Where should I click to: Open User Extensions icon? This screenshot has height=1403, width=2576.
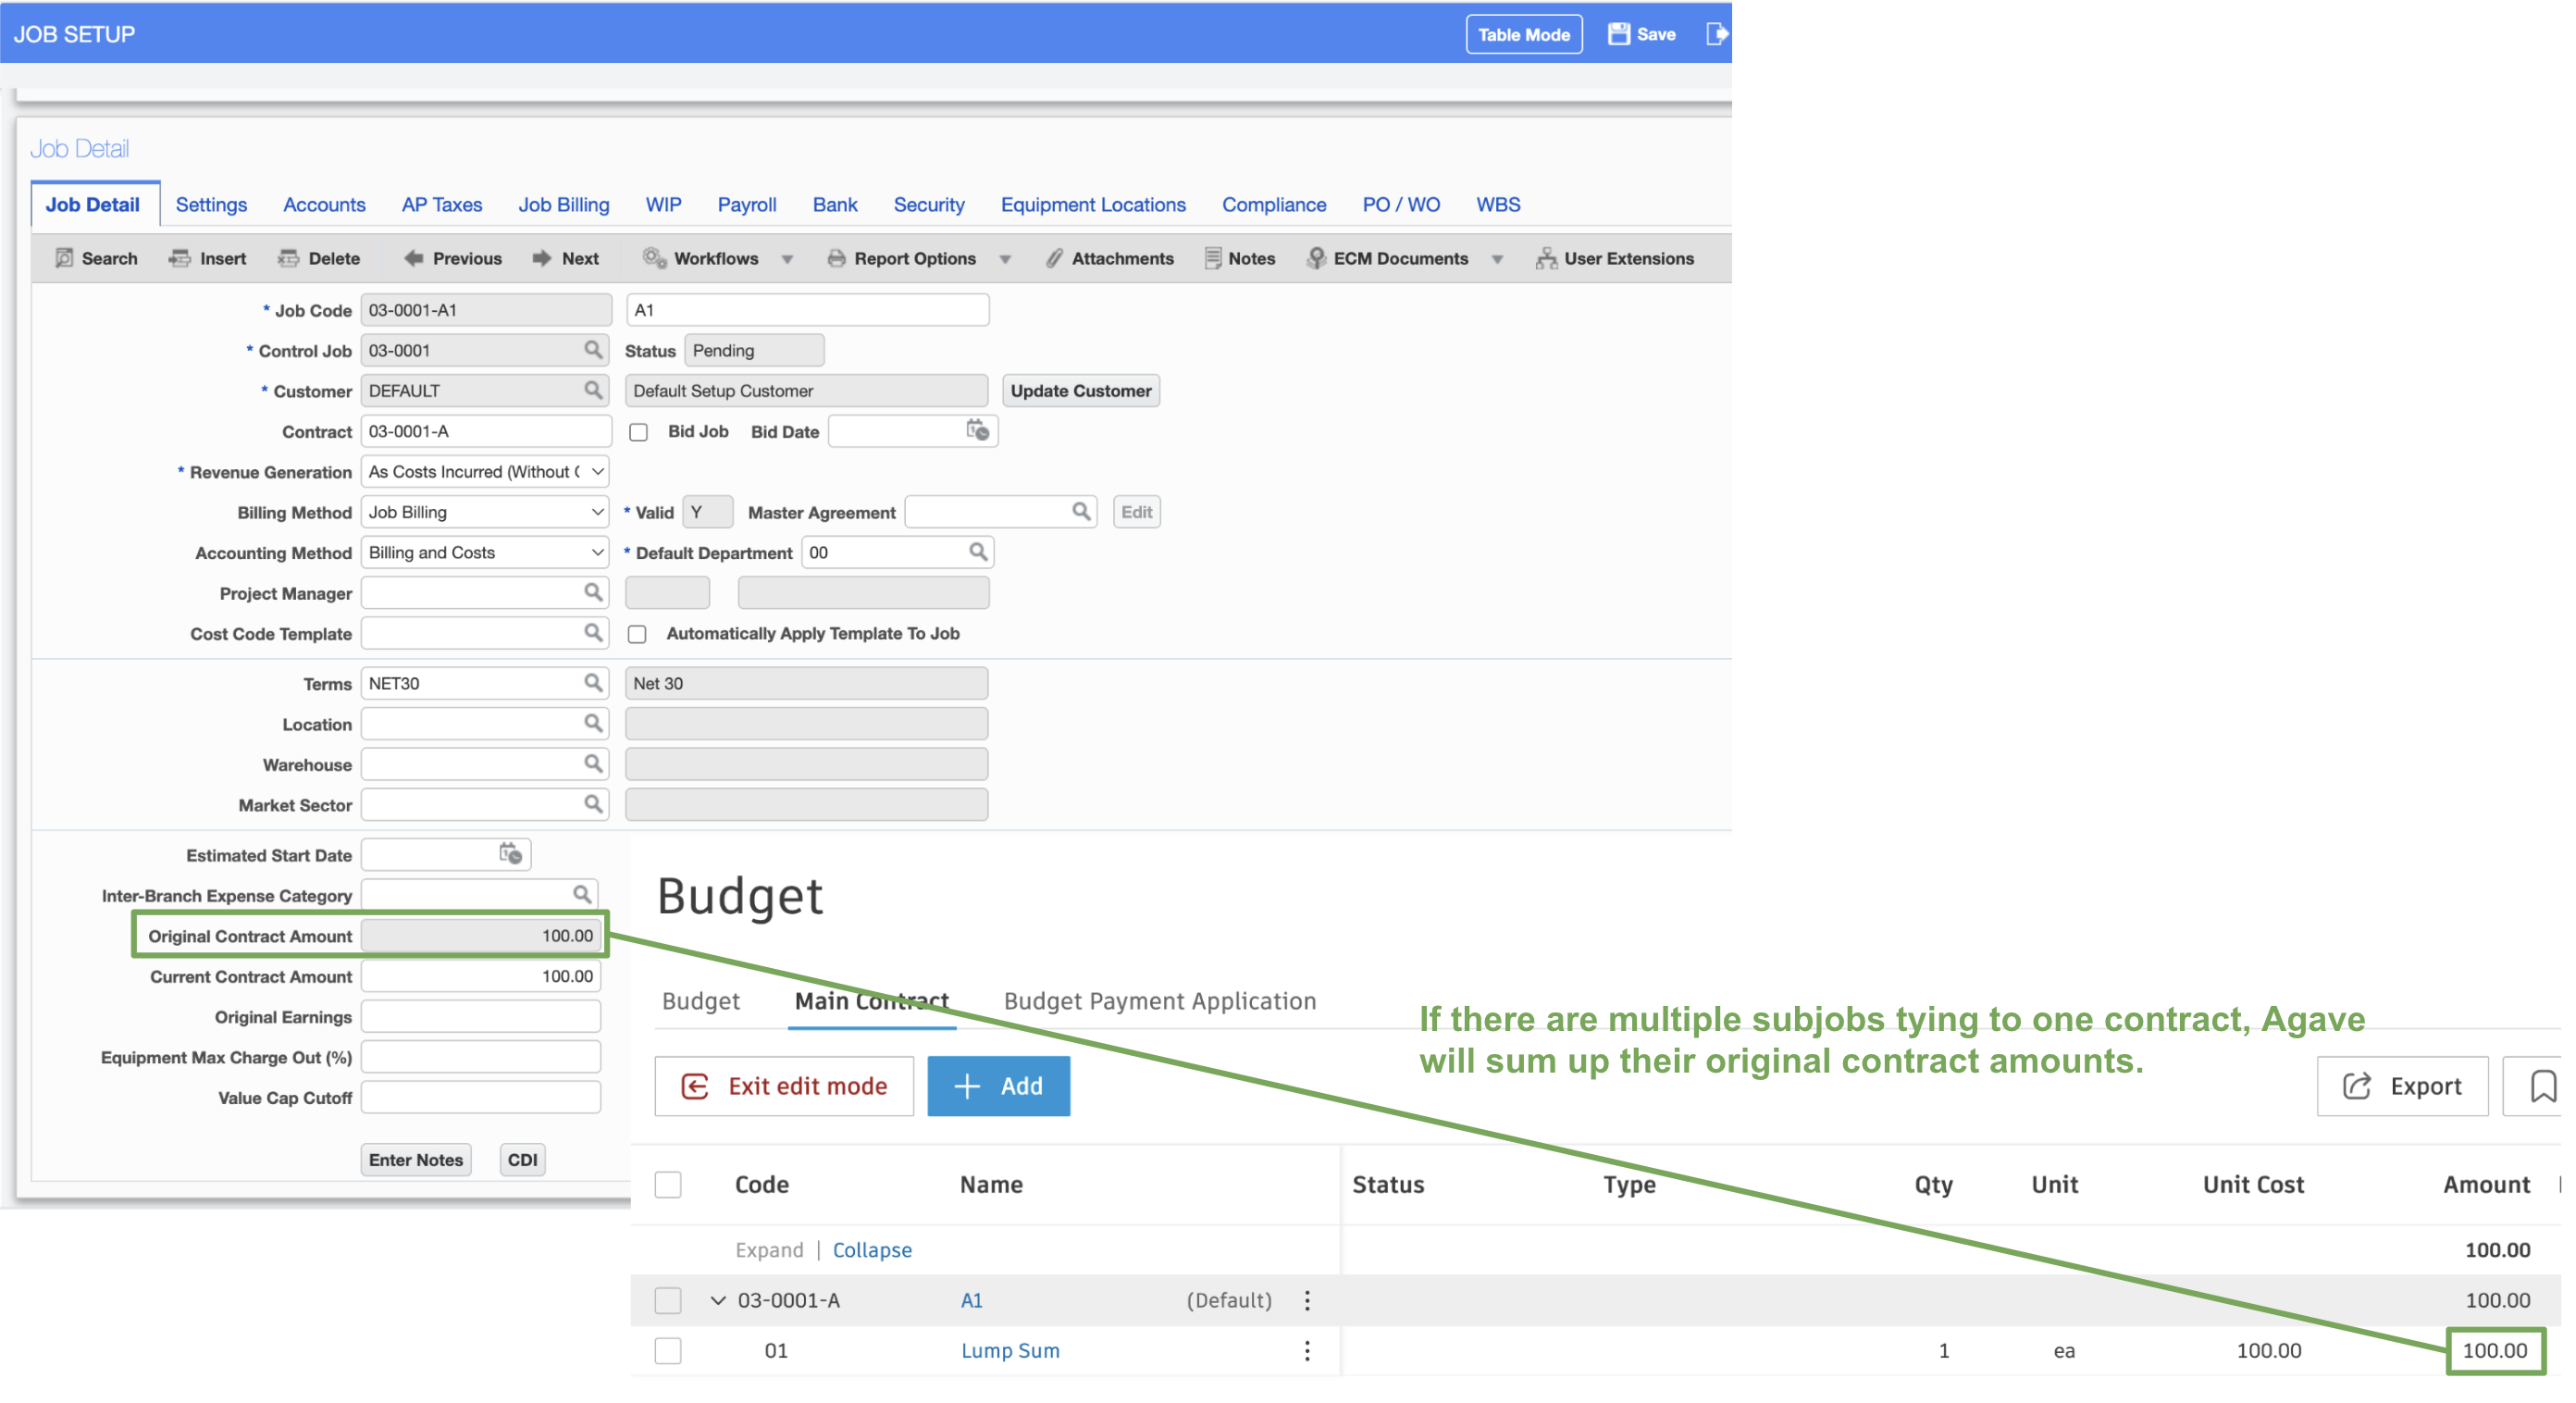coord(1546,258)
